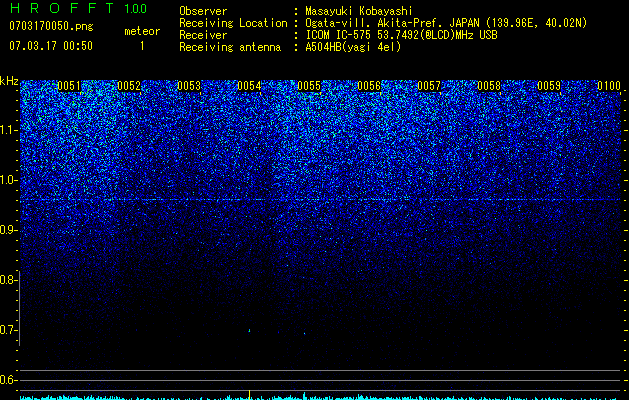
Task: Click the kHz axis unit label
Action: click(x=9, y=81)
